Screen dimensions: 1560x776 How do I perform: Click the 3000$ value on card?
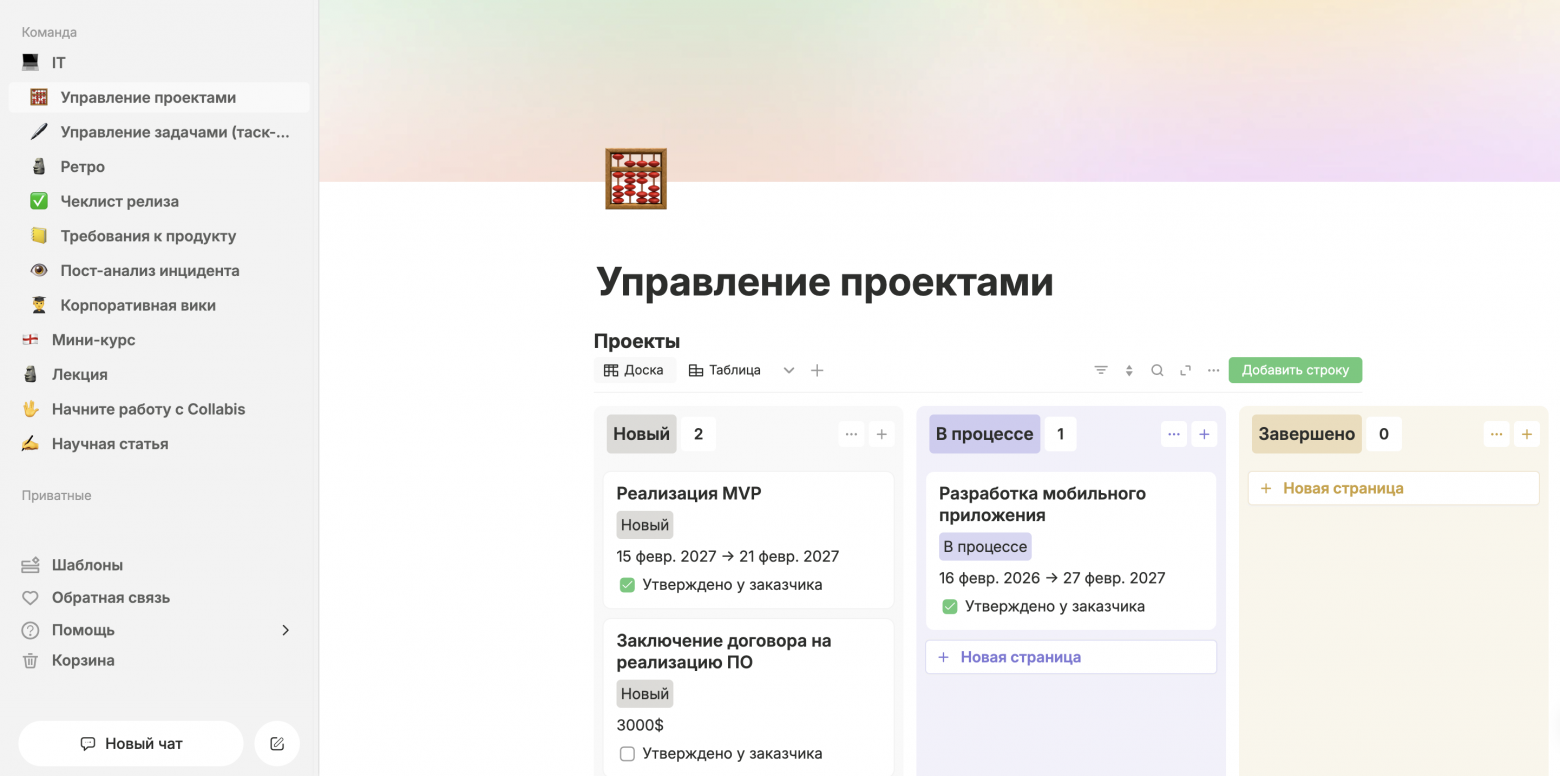click(x=640, y=725)
